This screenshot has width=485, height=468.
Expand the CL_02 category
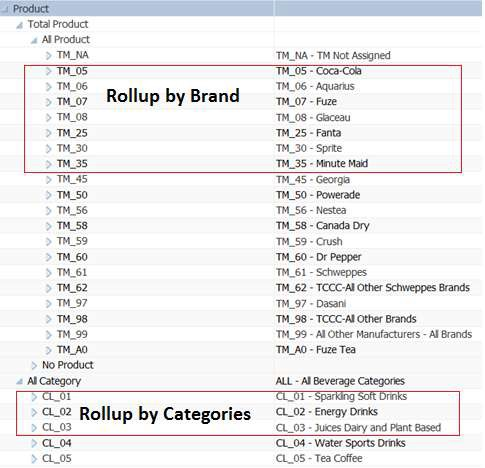(34, 412)
